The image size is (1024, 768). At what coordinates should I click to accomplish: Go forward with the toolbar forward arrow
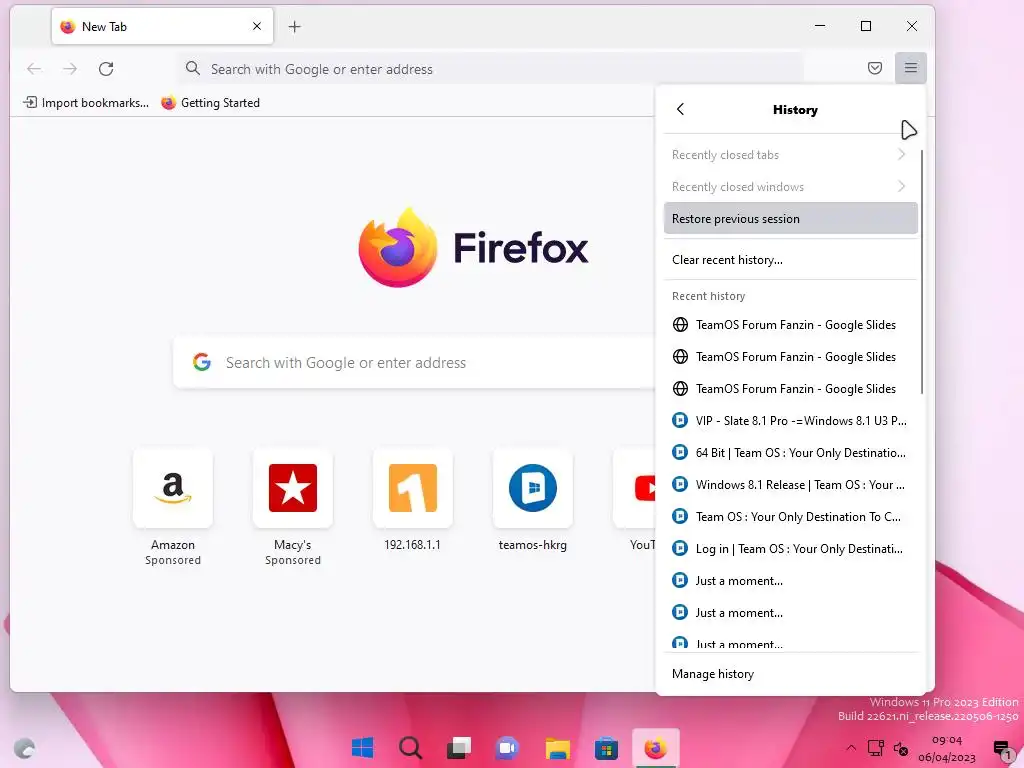coord(70,69)
